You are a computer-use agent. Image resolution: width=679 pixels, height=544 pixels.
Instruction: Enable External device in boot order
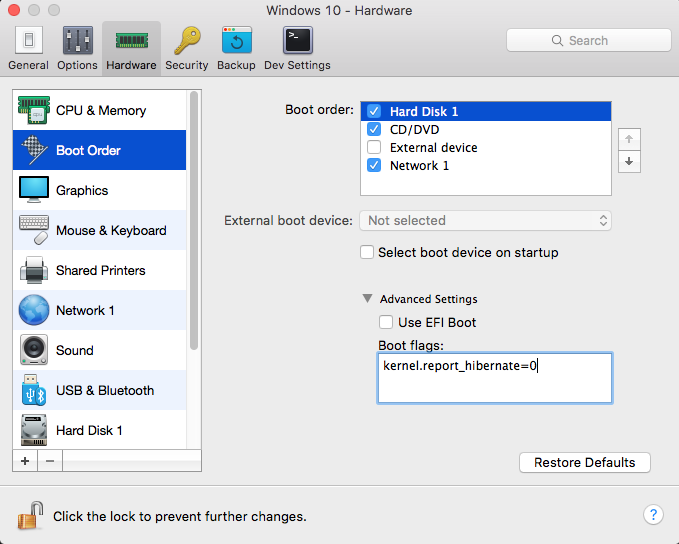(374, 148)
